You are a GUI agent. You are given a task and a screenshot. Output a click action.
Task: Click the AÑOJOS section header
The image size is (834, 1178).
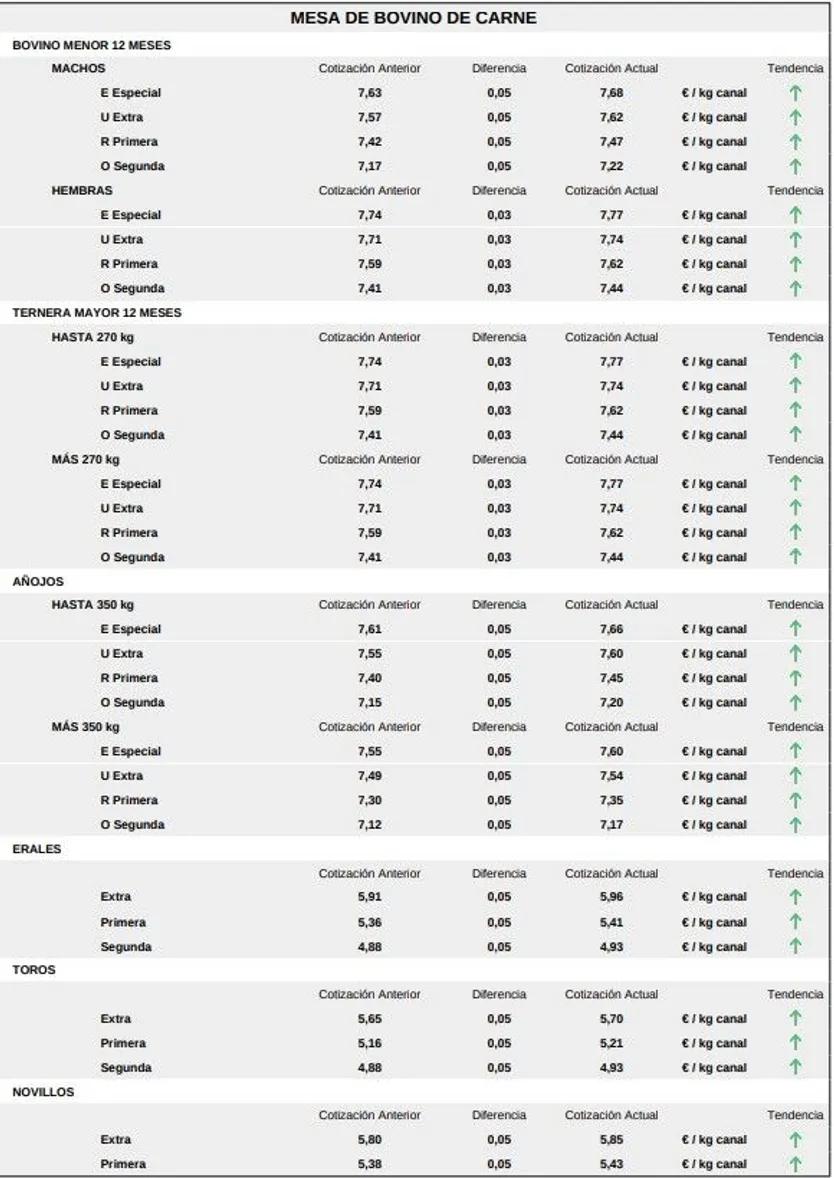38,581
